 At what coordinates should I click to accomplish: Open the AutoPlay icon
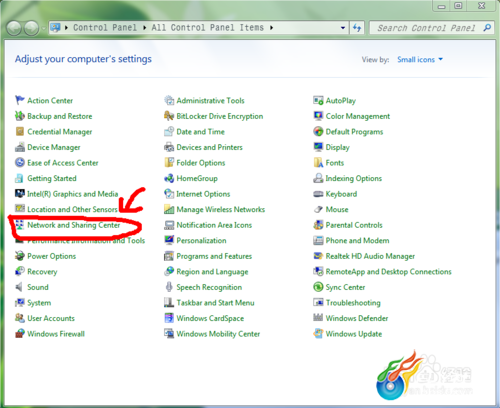pyautogui.click(x=318, y=100)
